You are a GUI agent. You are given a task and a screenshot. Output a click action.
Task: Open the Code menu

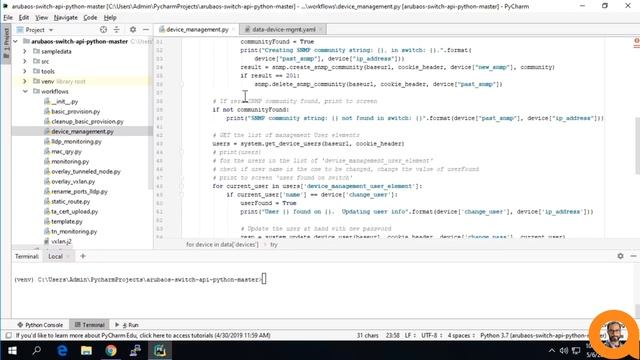(90, 18)
